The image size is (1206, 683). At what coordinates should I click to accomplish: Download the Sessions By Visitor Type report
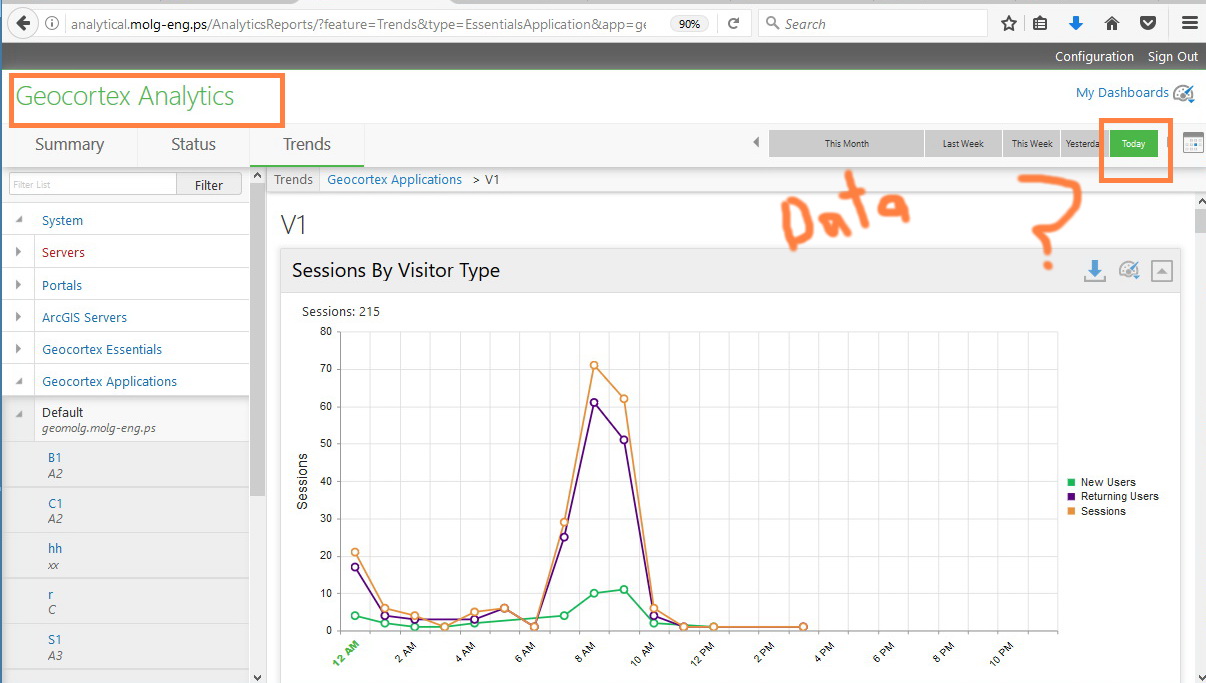pyautogui.click(x=1095, y=270)
